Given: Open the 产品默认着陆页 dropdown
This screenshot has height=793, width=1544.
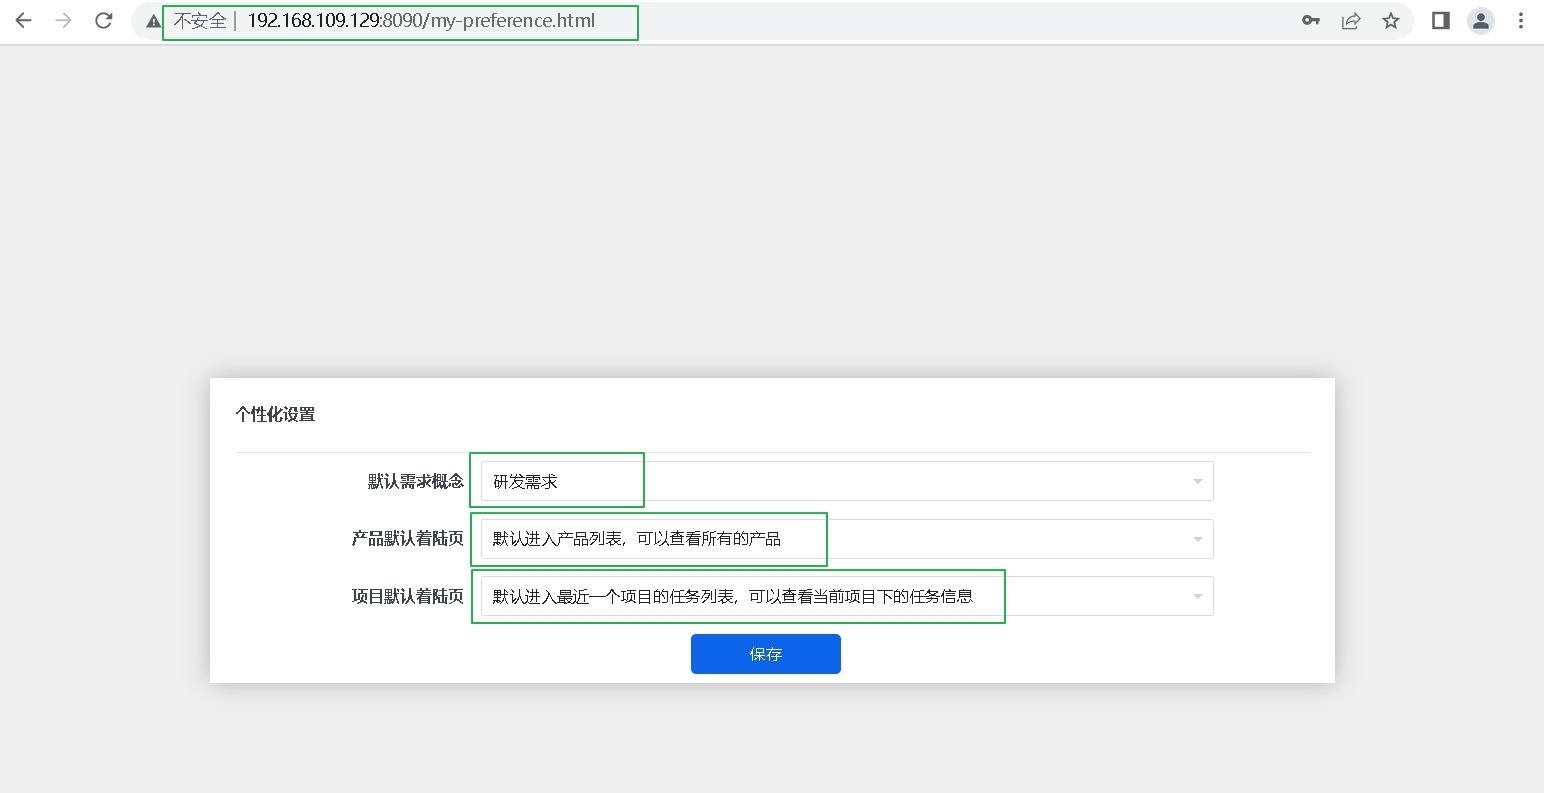Looking at the screenshot, I should click(847, 539).
